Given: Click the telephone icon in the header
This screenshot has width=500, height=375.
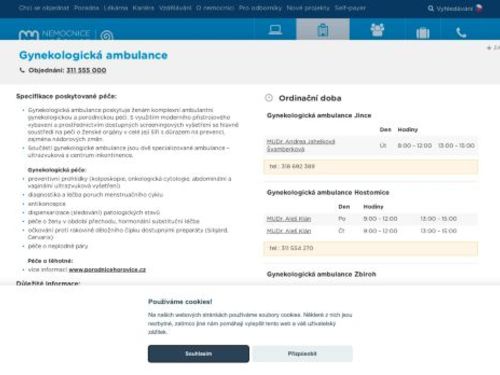Looking at the screenshot, I should pyautogui.click(x=461, y=32).
